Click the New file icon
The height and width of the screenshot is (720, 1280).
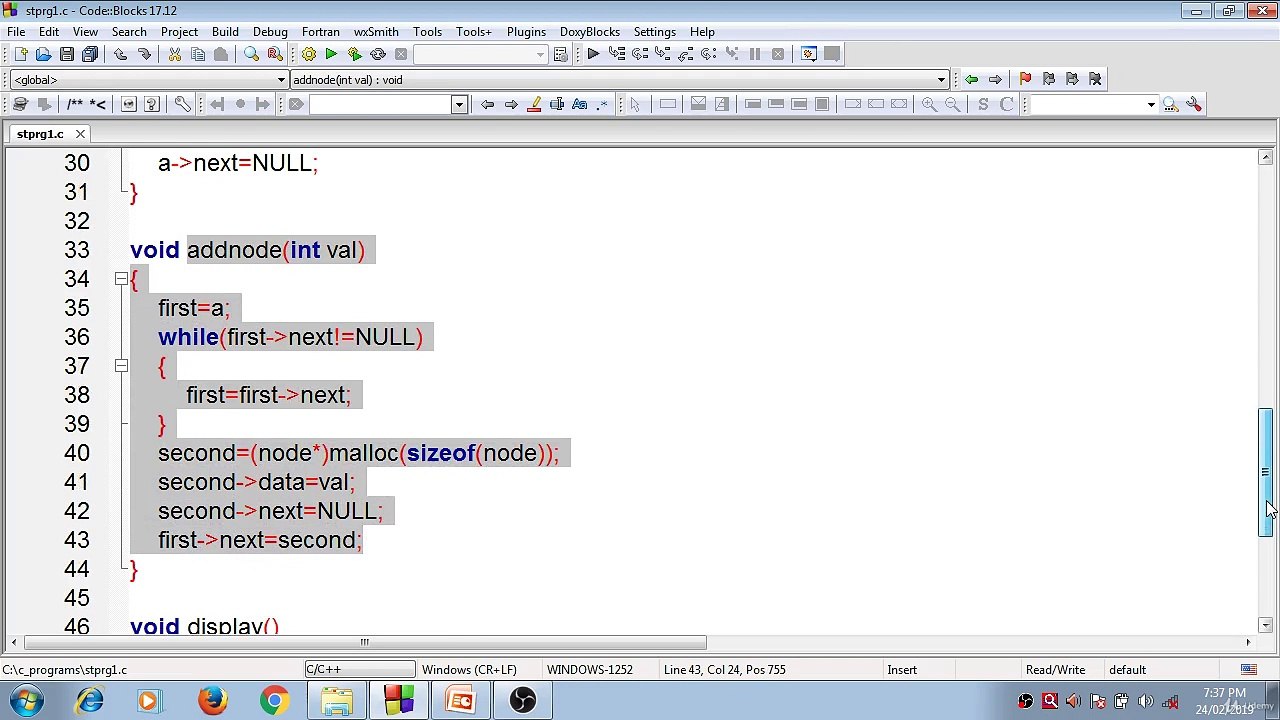[x=20, y=54]
